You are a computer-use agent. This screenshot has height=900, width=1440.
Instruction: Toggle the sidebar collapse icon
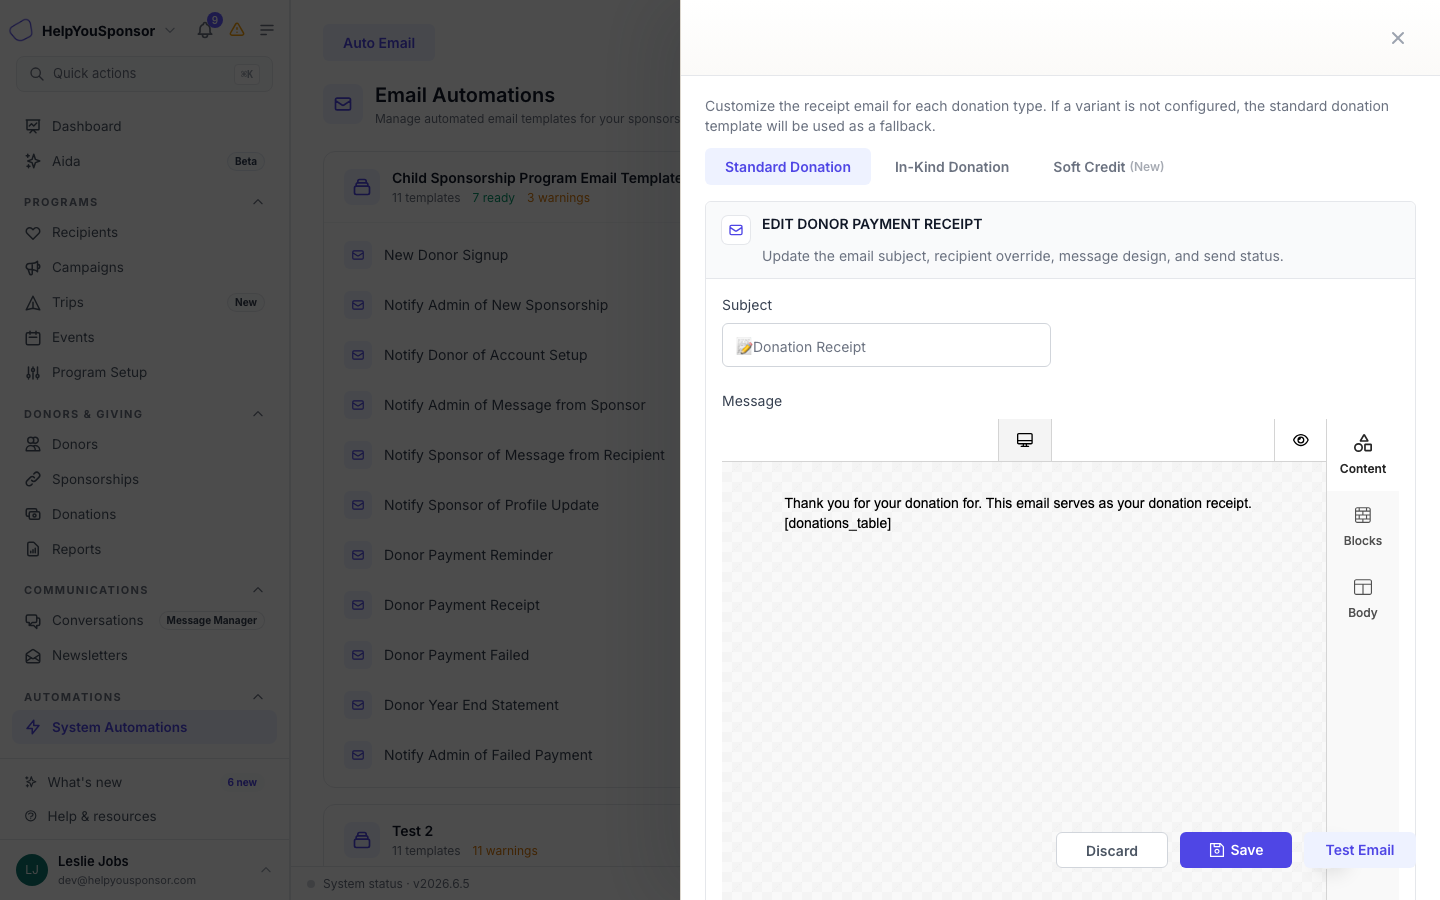[267, 30]
